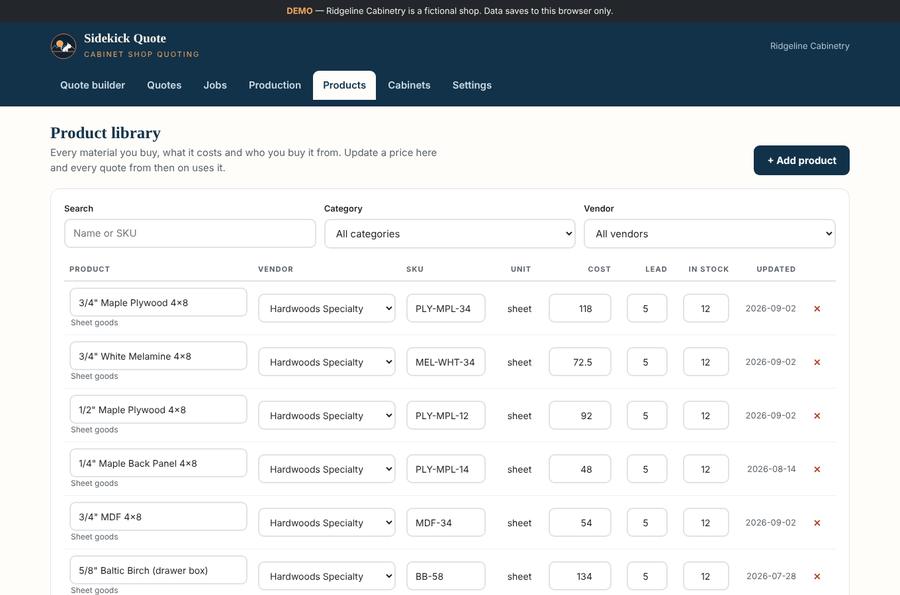Edit the 5/8" Baltic Birch name field

(158, 570)
